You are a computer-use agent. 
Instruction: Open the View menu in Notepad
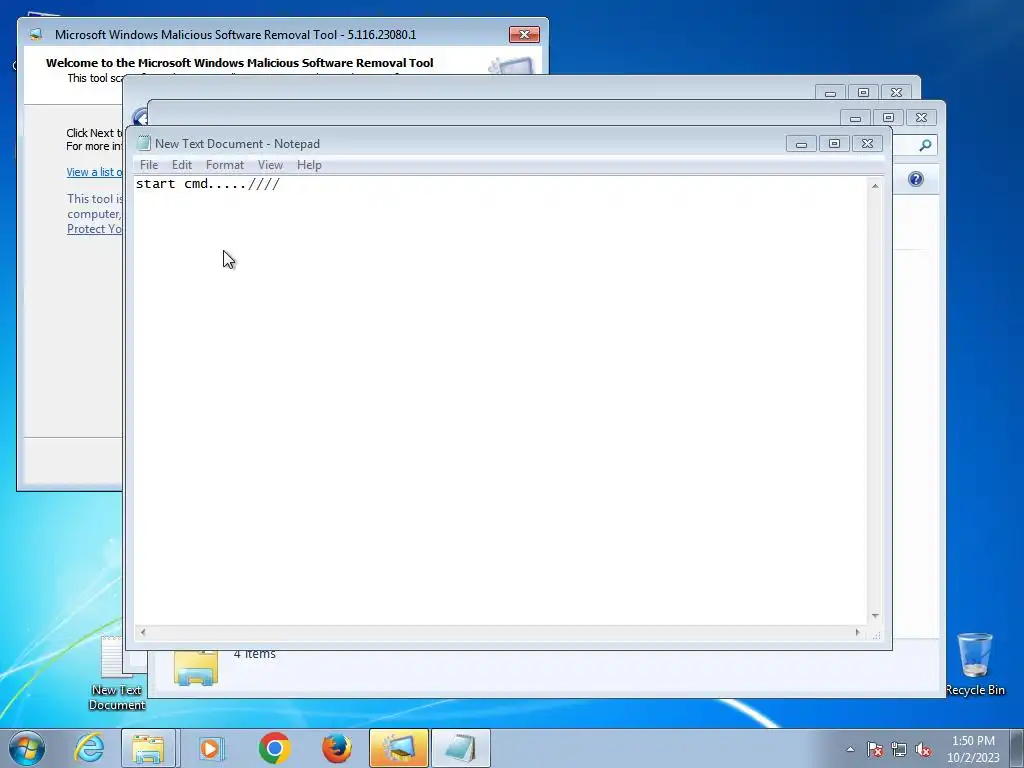coord(270,165)
